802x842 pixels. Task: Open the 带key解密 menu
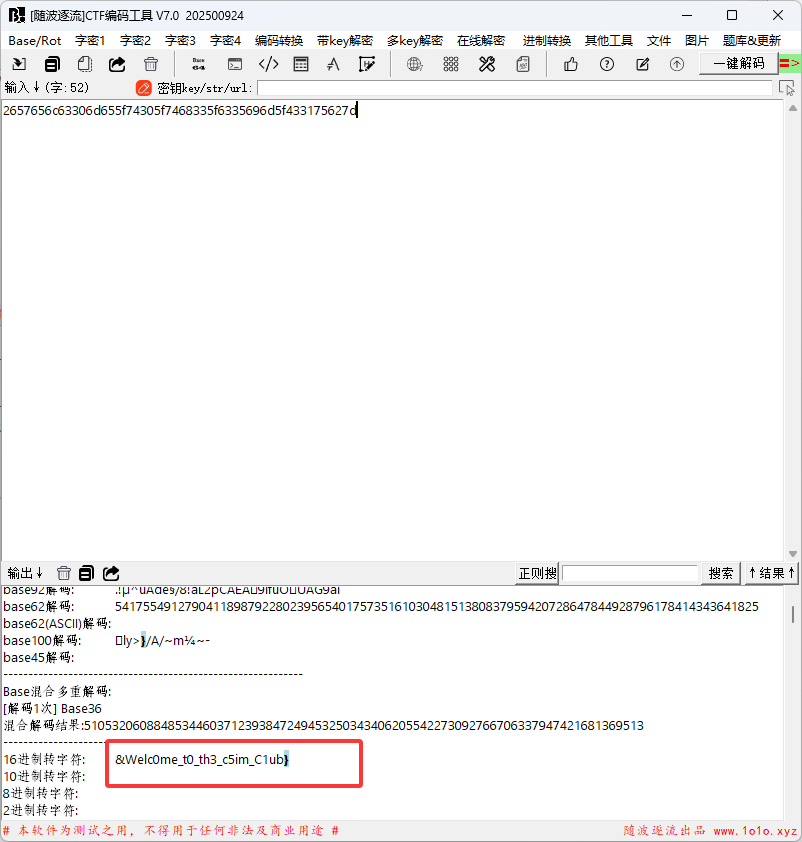tap(345, 41)
